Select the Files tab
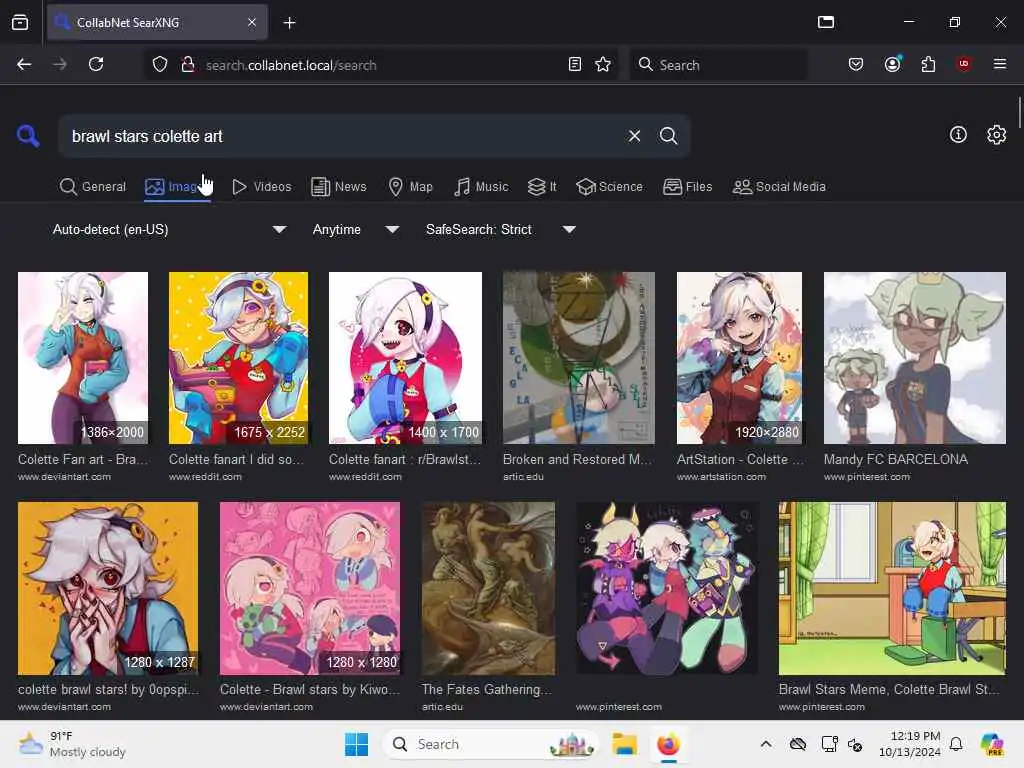The image size is (1024, 768). [x=687, y=187]
